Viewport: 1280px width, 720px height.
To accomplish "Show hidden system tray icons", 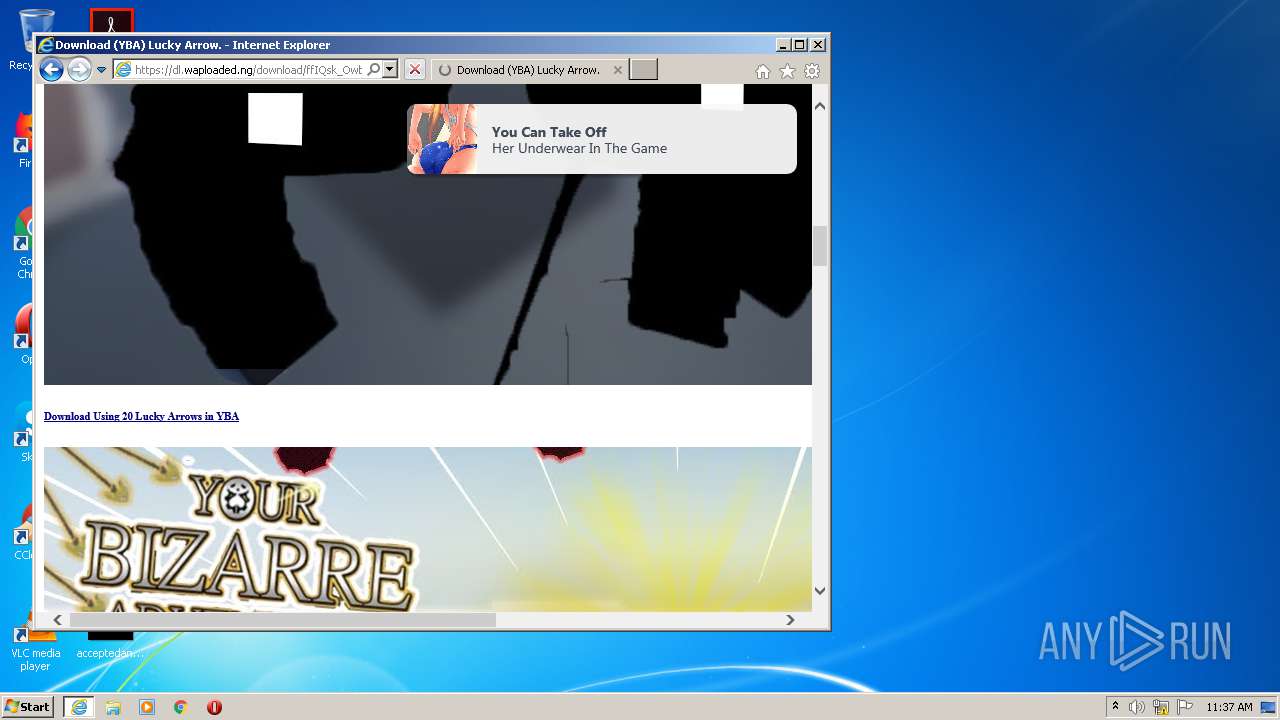I will click(x=1115, y=707).
